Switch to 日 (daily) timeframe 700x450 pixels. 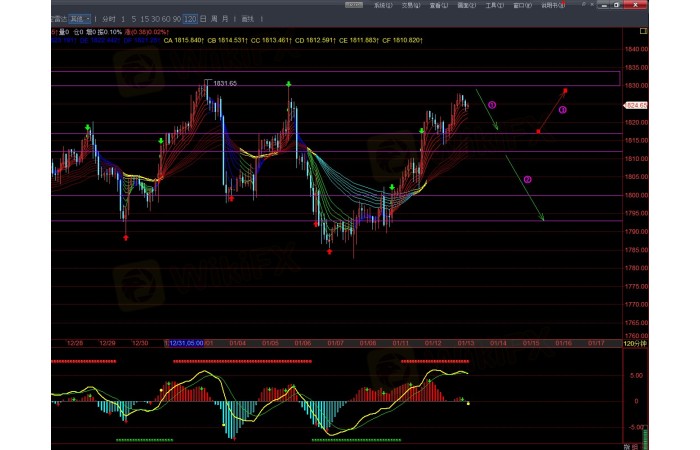(204, 19)
